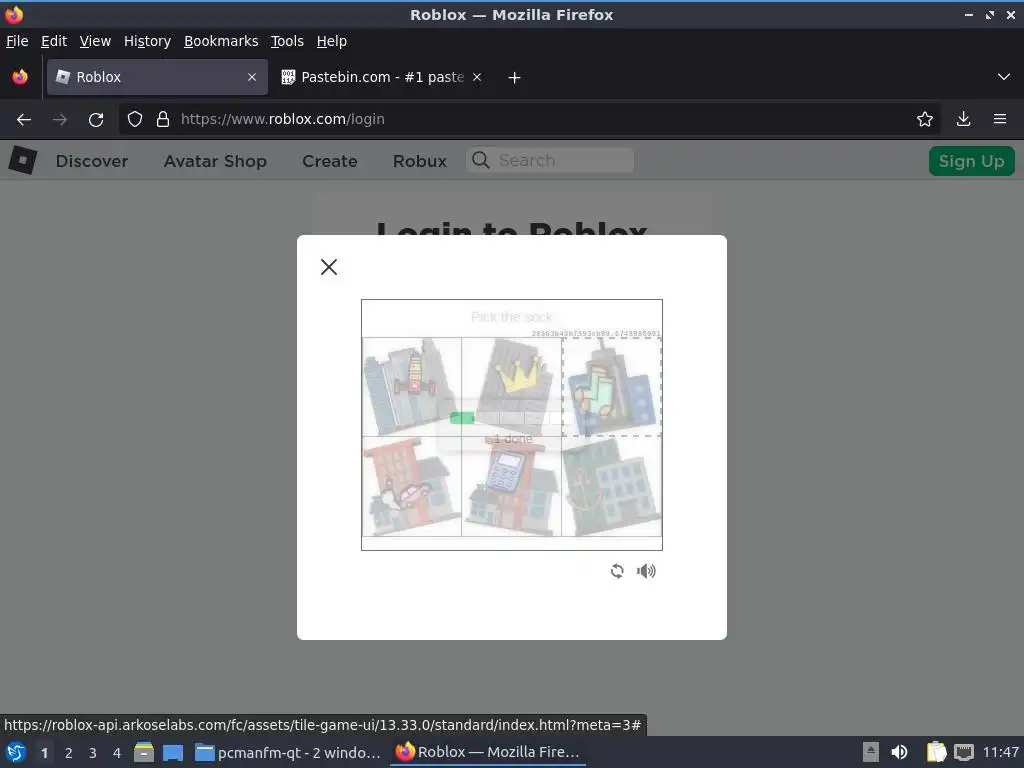The width and height of the screenshot is (1024, 768).
Task: Open the clipboard manager tray icon
Action: (x=935, y=752)
